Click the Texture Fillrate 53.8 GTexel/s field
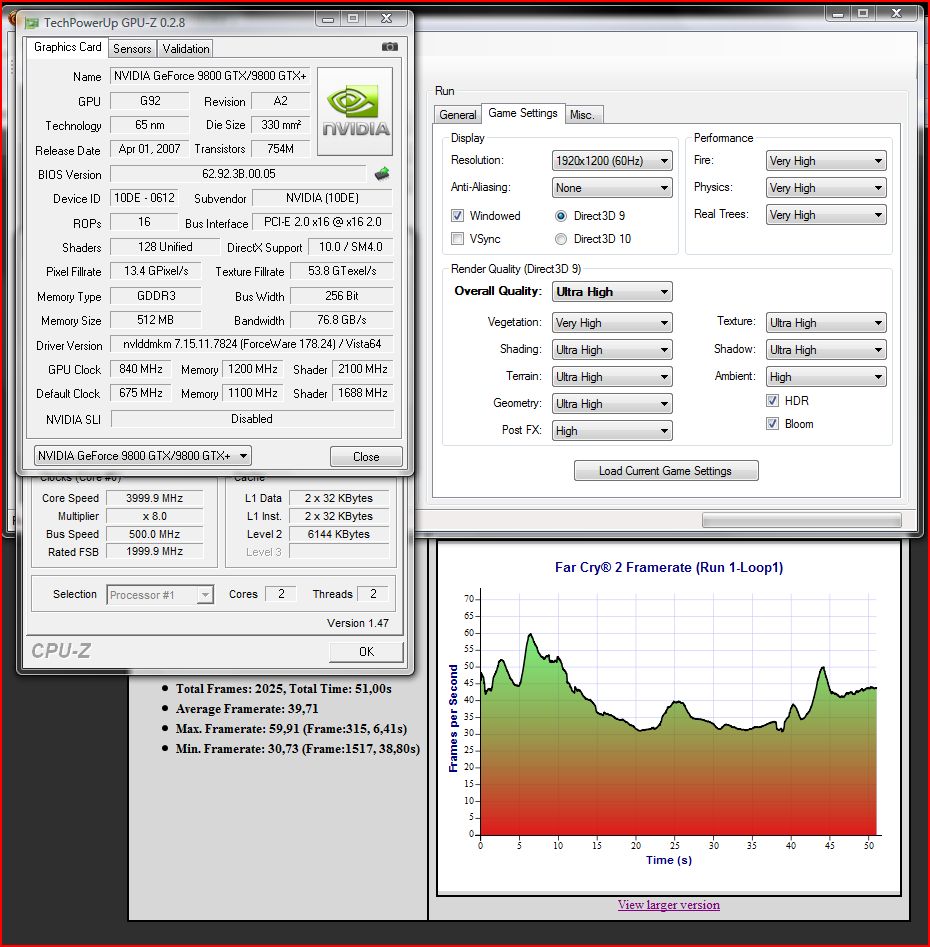This screenshot has height=947, width=930. point(342,271)
